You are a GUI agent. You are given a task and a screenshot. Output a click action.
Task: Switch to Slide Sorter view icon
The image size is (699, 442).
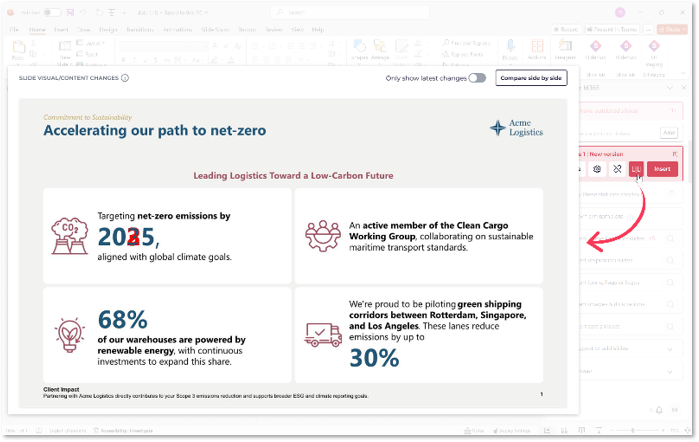pyautogui.click(x=564, y=430)
